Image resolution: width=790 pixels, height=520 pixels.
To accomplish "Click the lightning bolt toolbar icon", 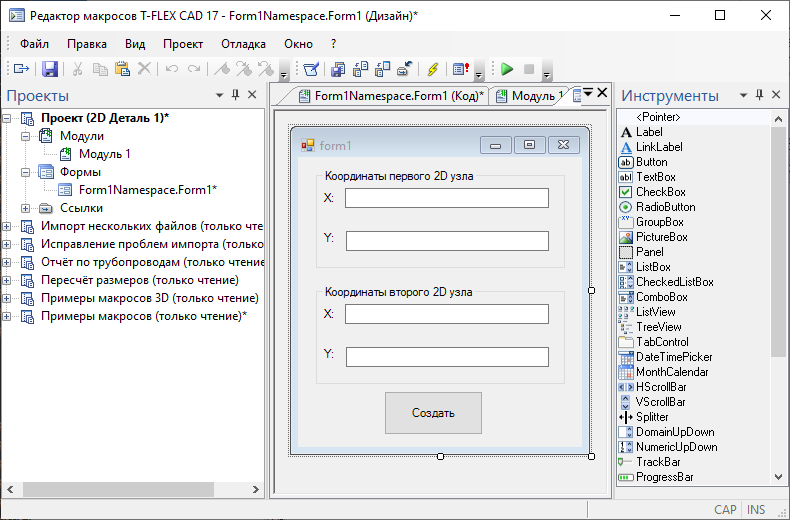I will pos(432,69).
